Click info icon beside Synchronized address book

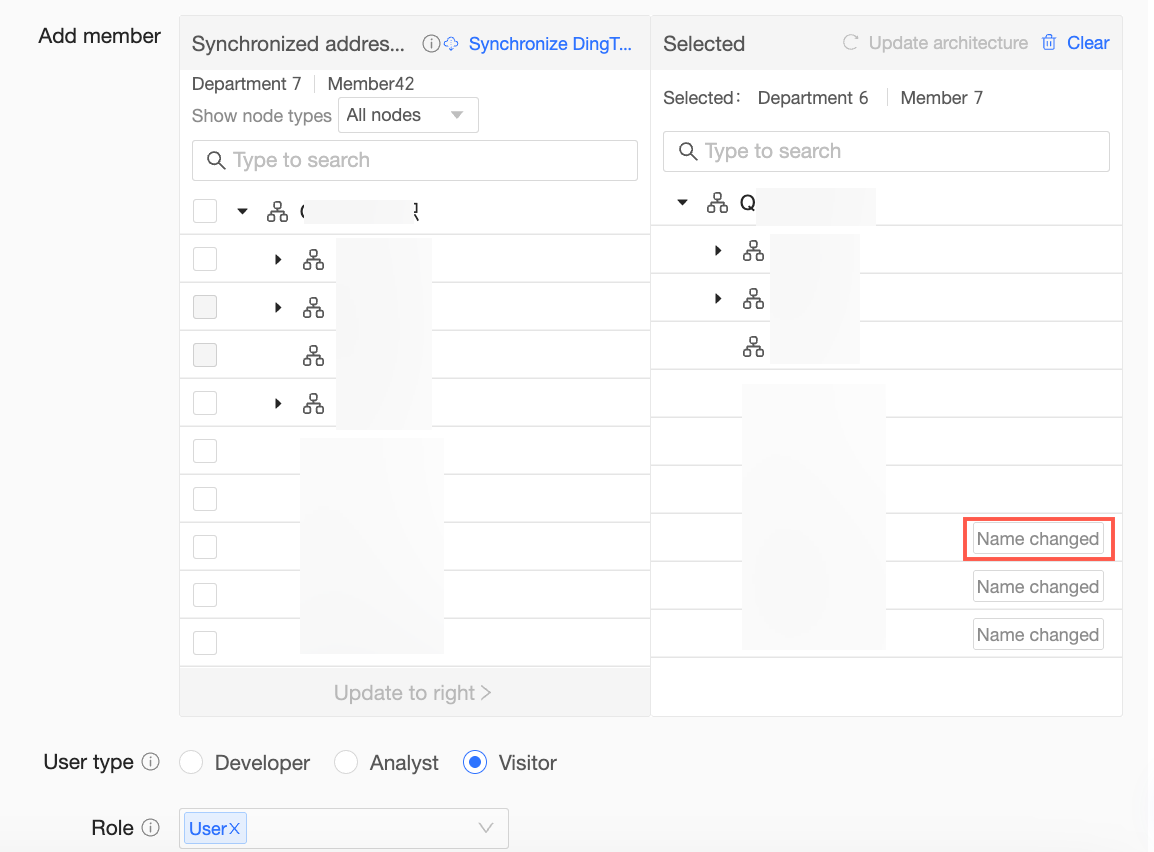[x=431, y=44]
